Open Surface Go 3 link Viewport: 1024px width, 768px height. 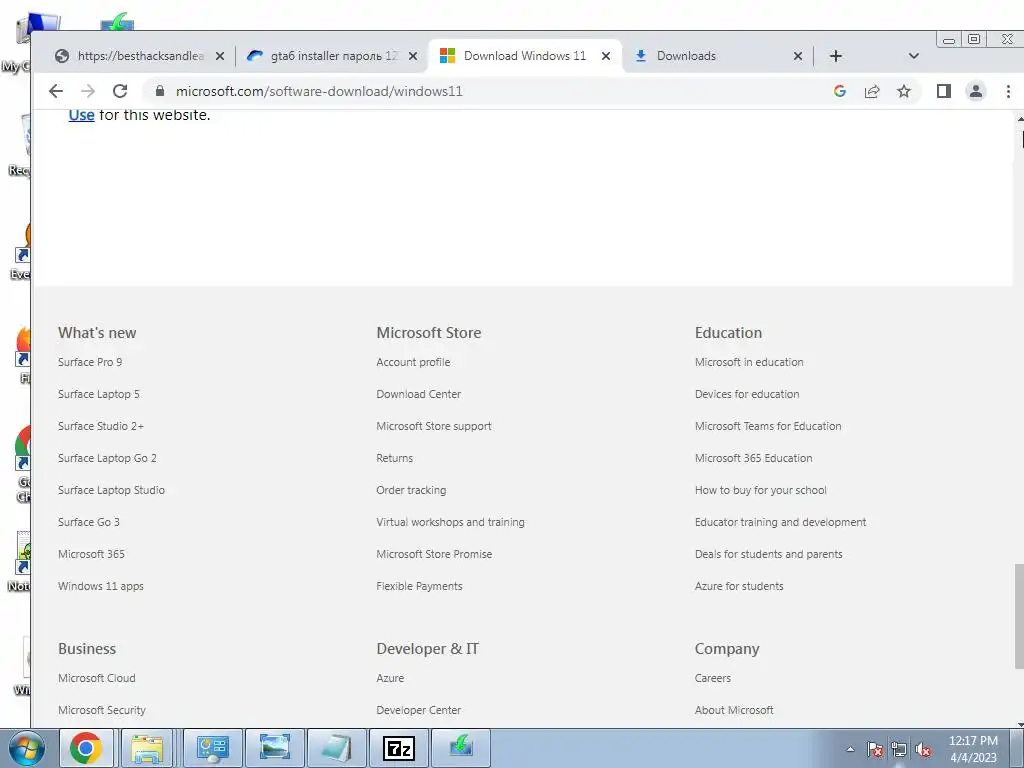coord(89,522)
